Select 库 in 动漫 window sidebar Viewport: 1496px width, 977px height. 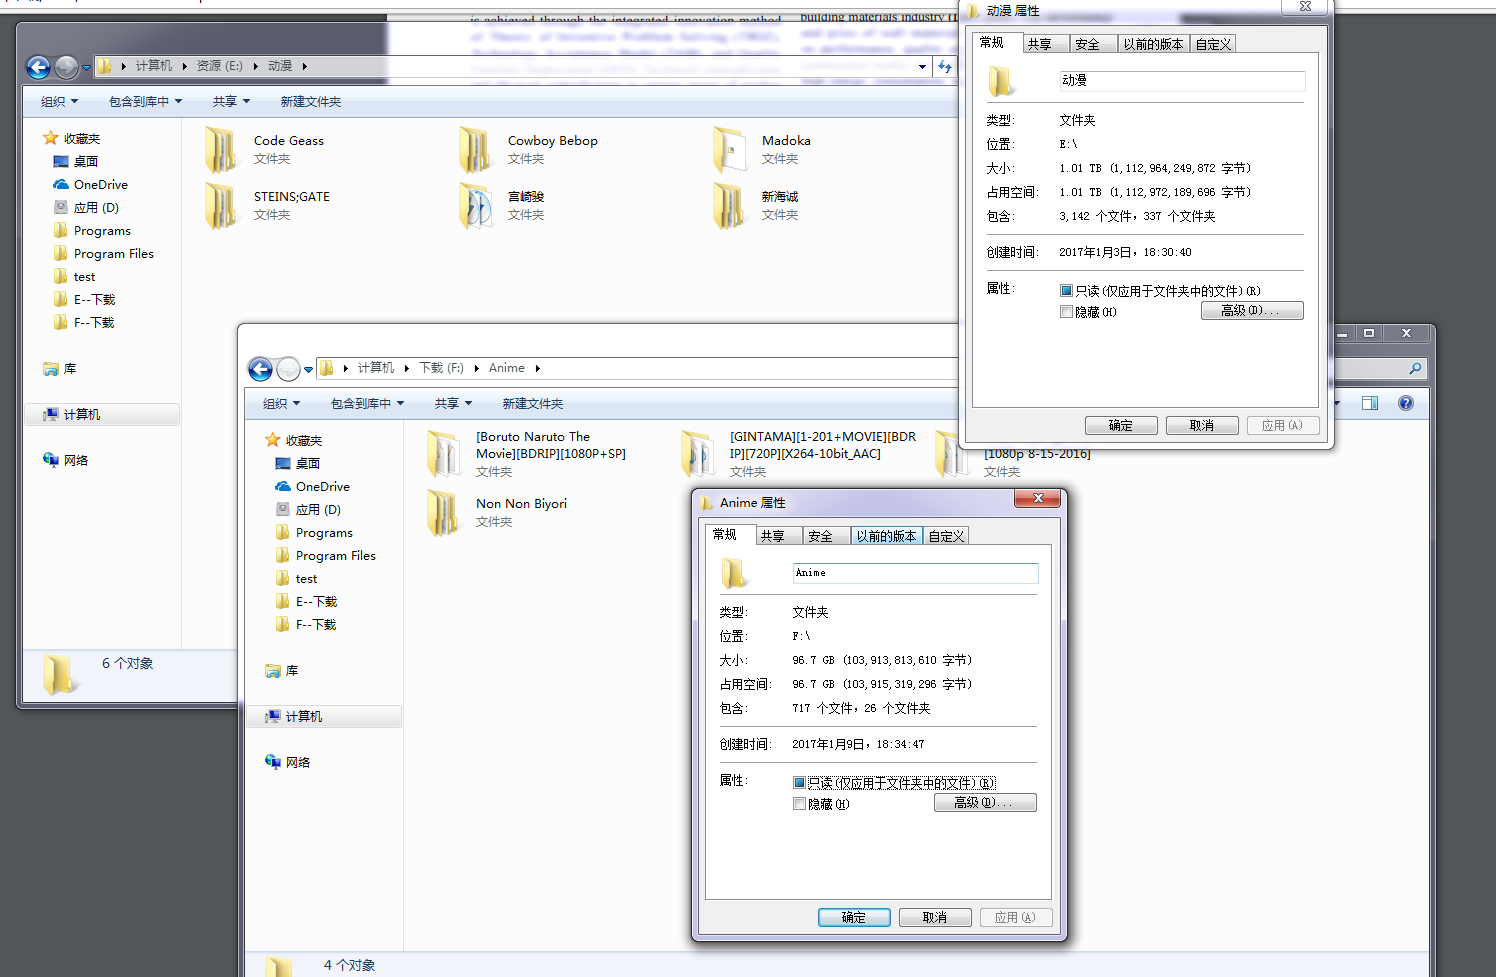(60, 369)
